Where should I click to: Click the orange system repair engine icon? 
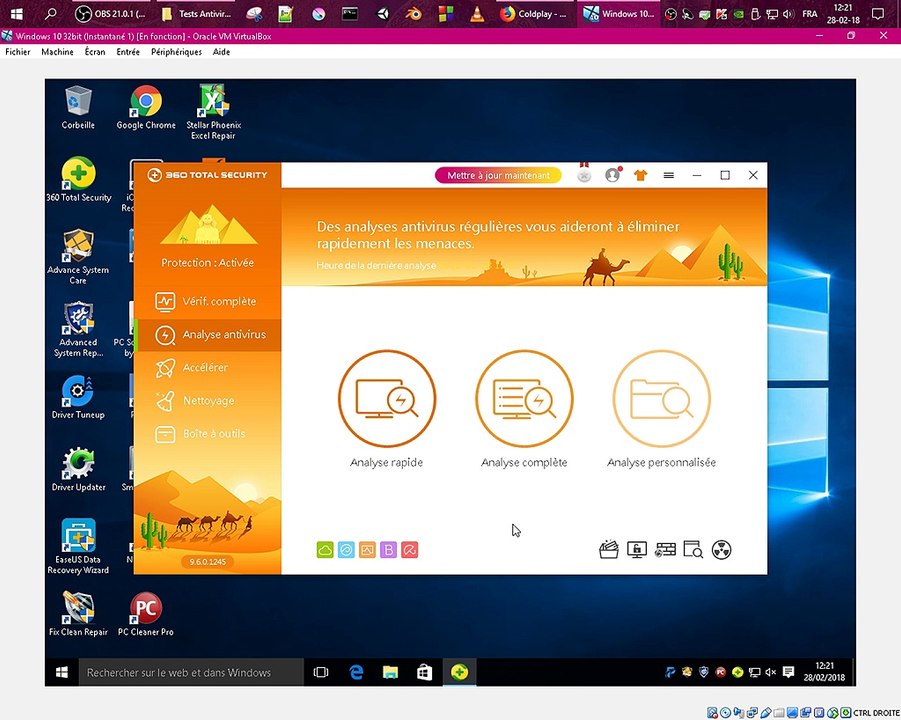[367, 550]
